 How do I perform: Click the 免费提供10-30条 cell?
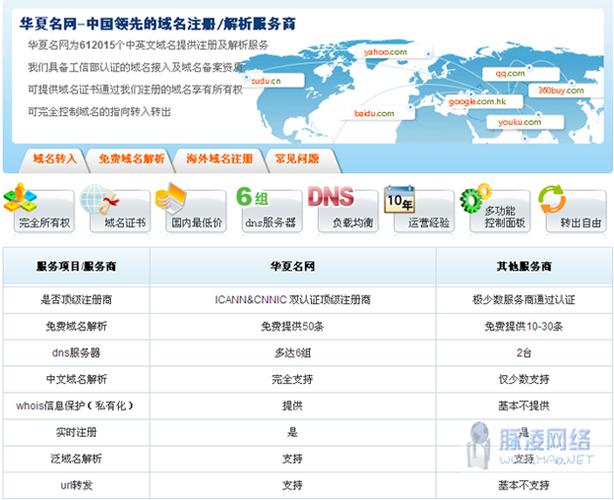tap(524, 327)
